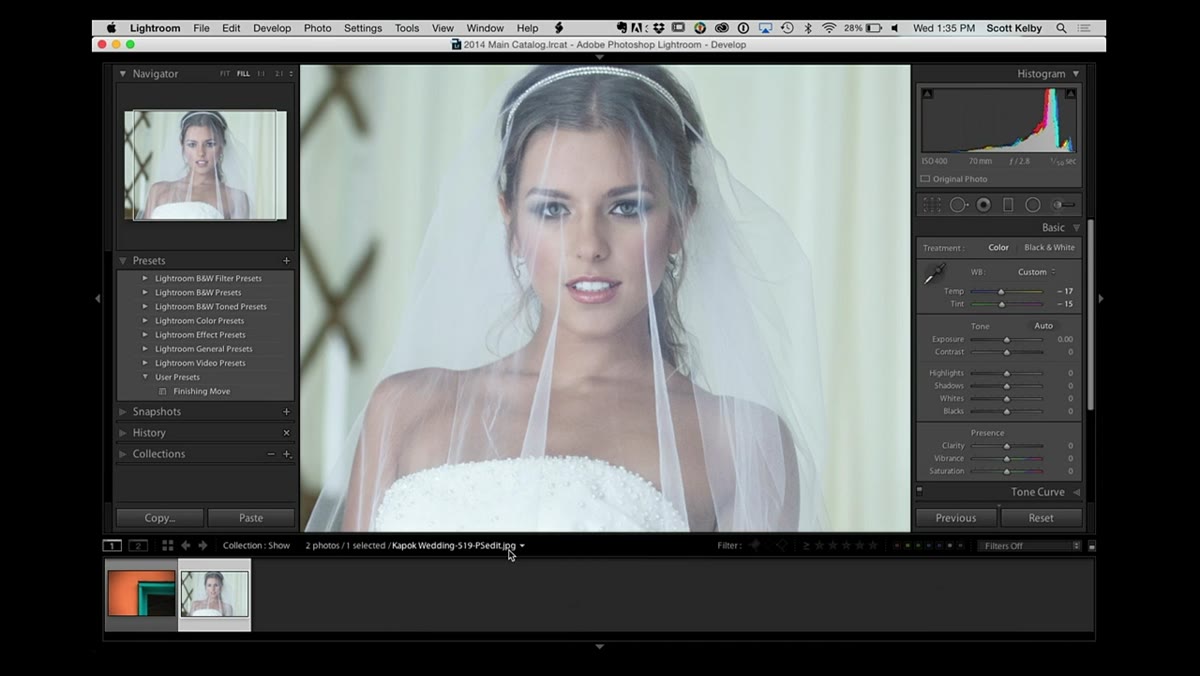Expand Lightroom B&W Filter Presets folder
Screen dimensions: 1200x676
145,279
